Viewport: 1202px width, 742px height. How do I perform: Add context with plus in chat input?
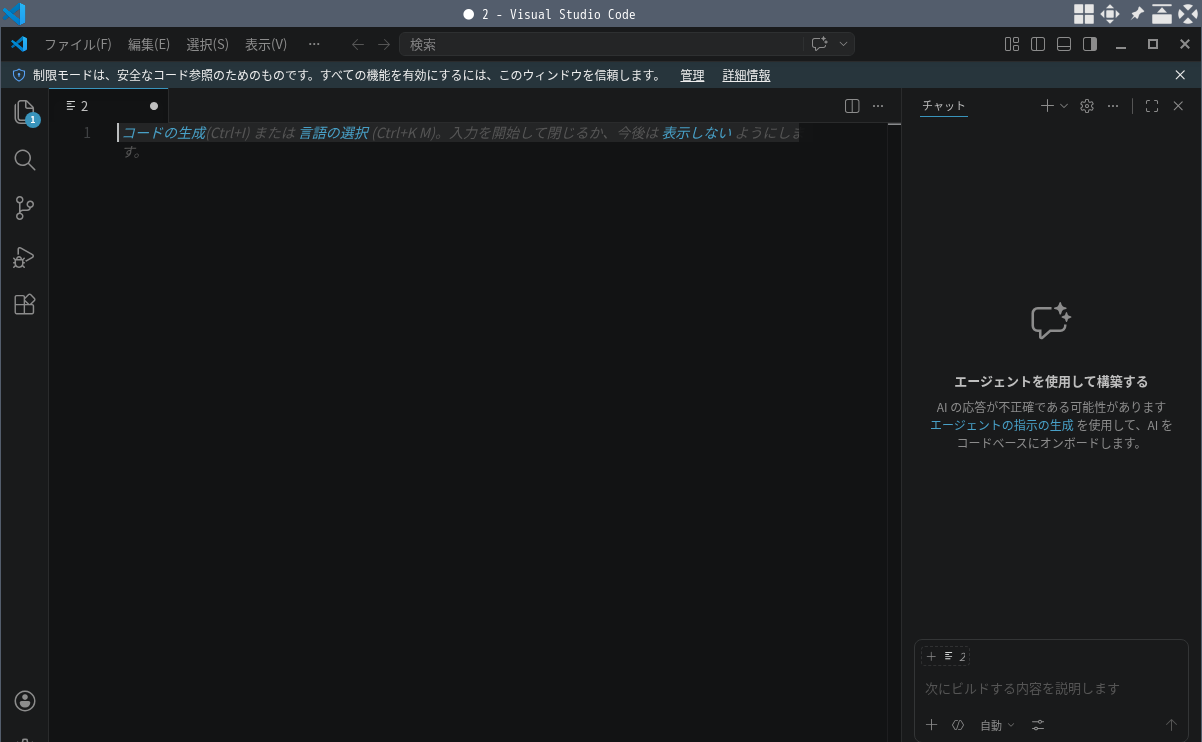pyautogui.click(x=931, y=725)
